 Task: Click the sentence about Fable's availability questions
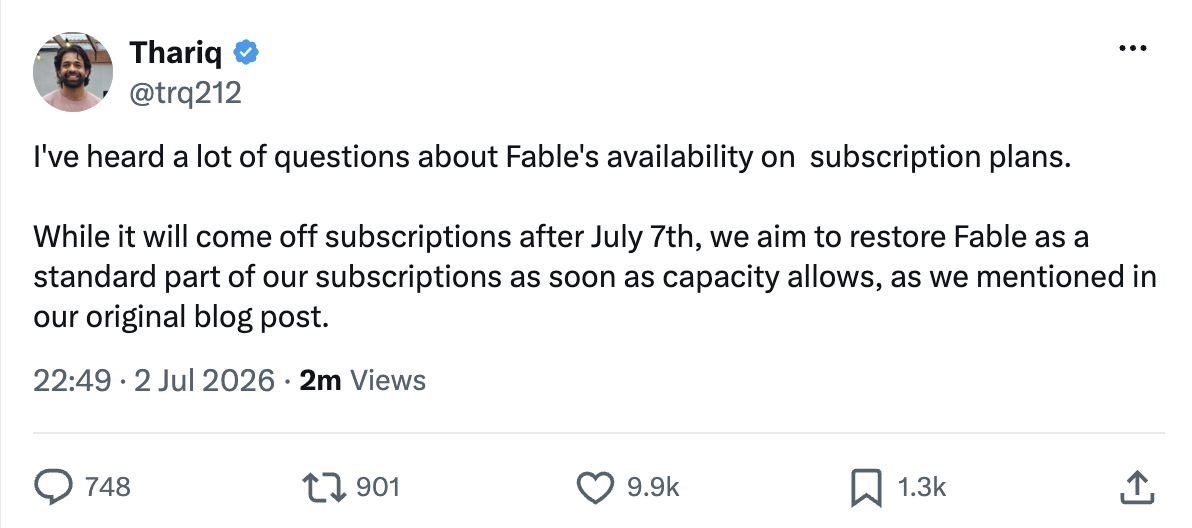[x=551, y=157]
